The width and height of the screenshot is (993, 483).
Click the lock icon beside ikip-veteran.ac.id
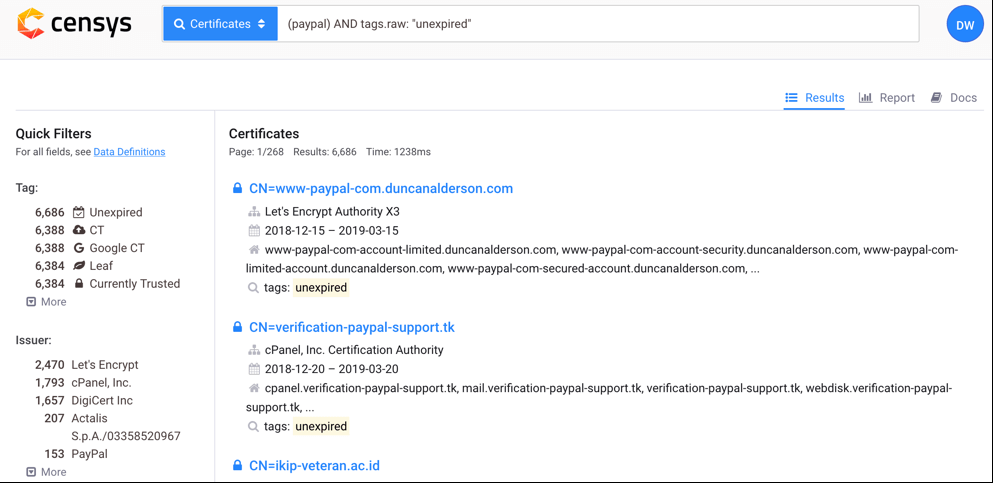pos(237,466)
